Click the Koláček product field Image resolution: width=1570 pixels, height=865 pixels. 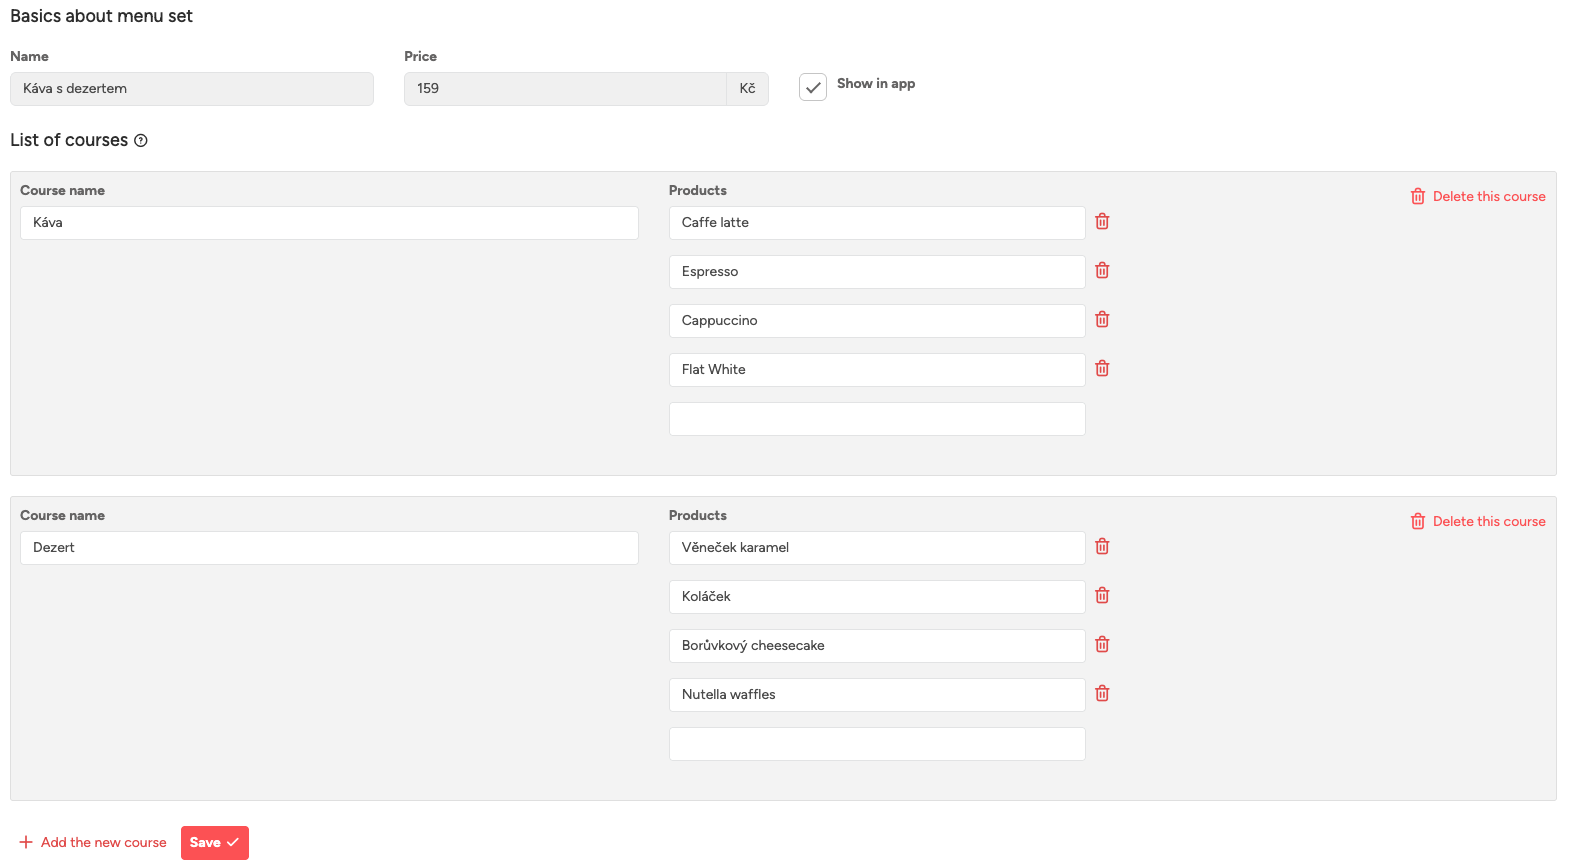(877, 597)
